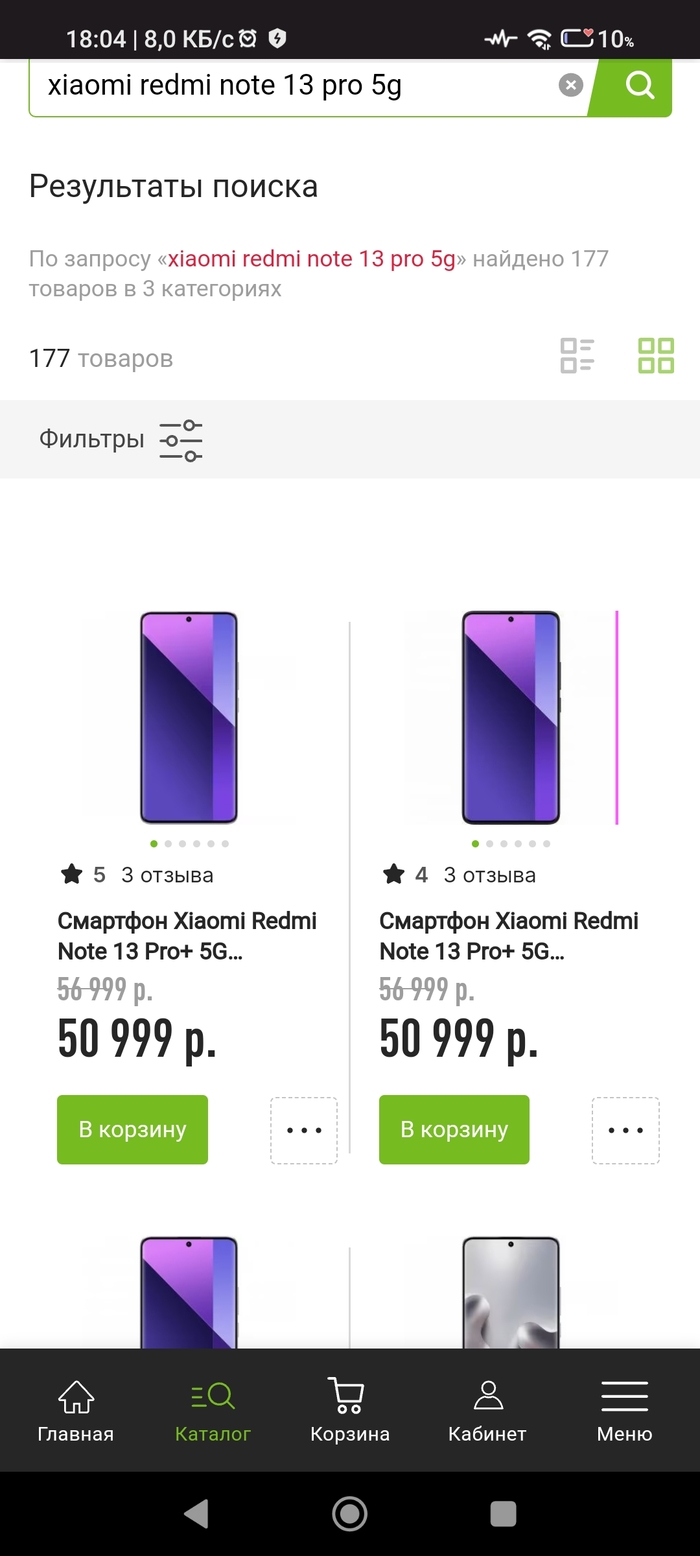Open more options for second smartphone

click(626, 1131)
